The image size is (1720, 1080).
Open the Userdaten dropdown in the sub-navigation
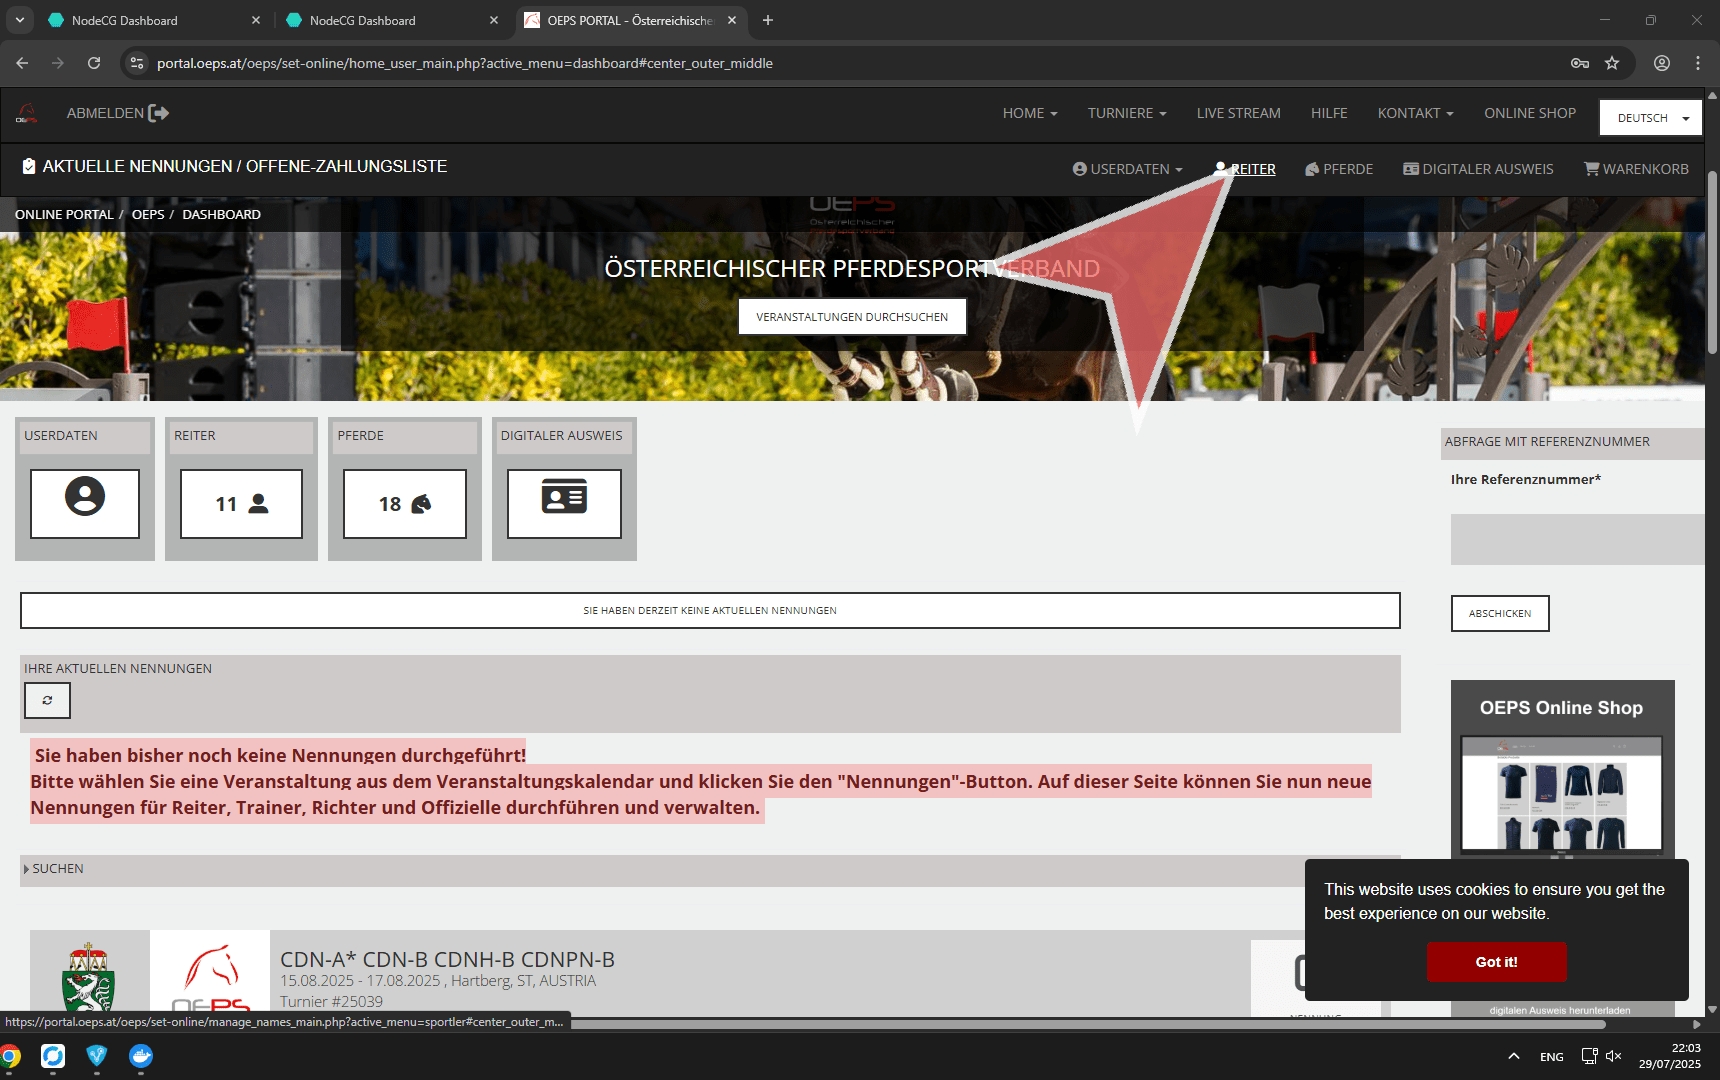click(1127, 169)
